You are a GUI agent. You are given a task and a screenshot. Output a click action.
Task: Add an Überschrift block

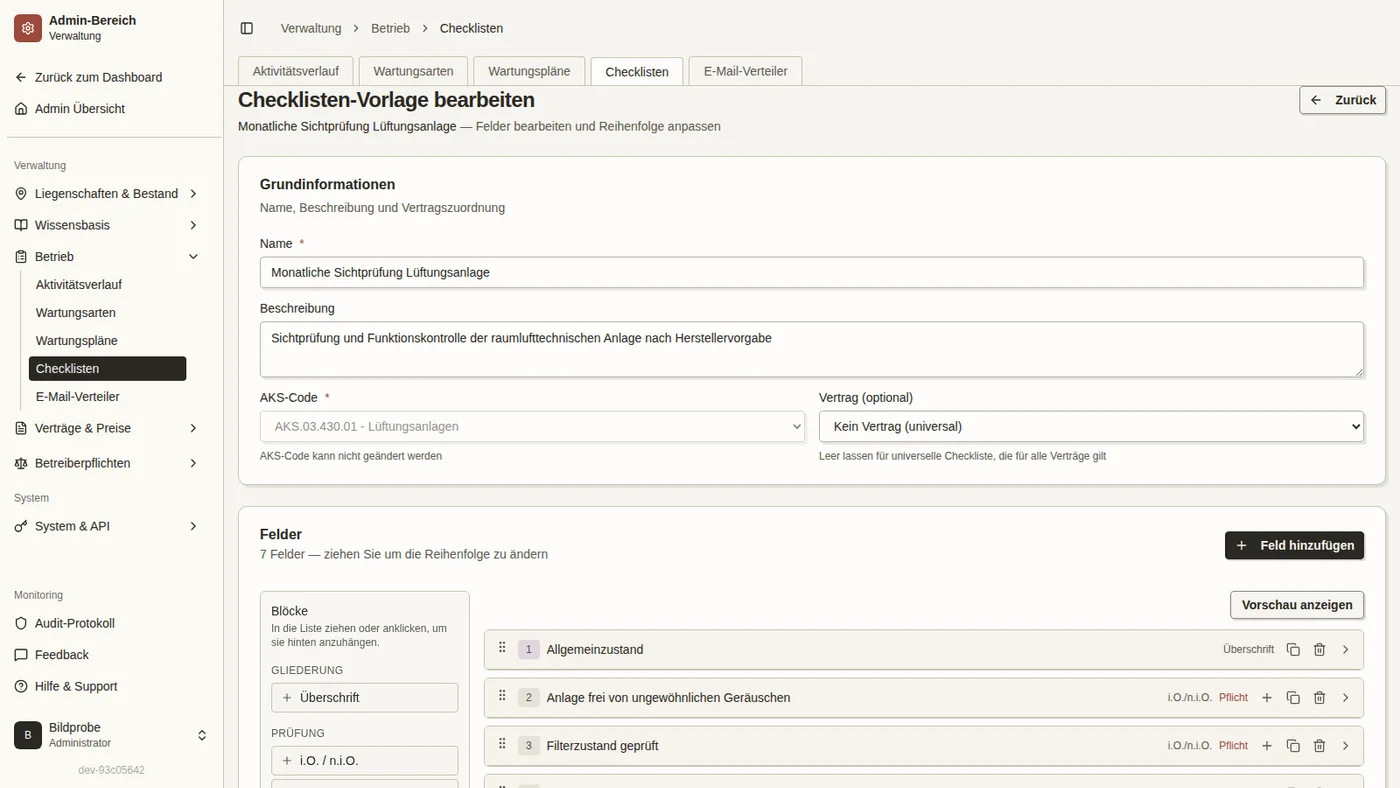(x=365, y=698)
